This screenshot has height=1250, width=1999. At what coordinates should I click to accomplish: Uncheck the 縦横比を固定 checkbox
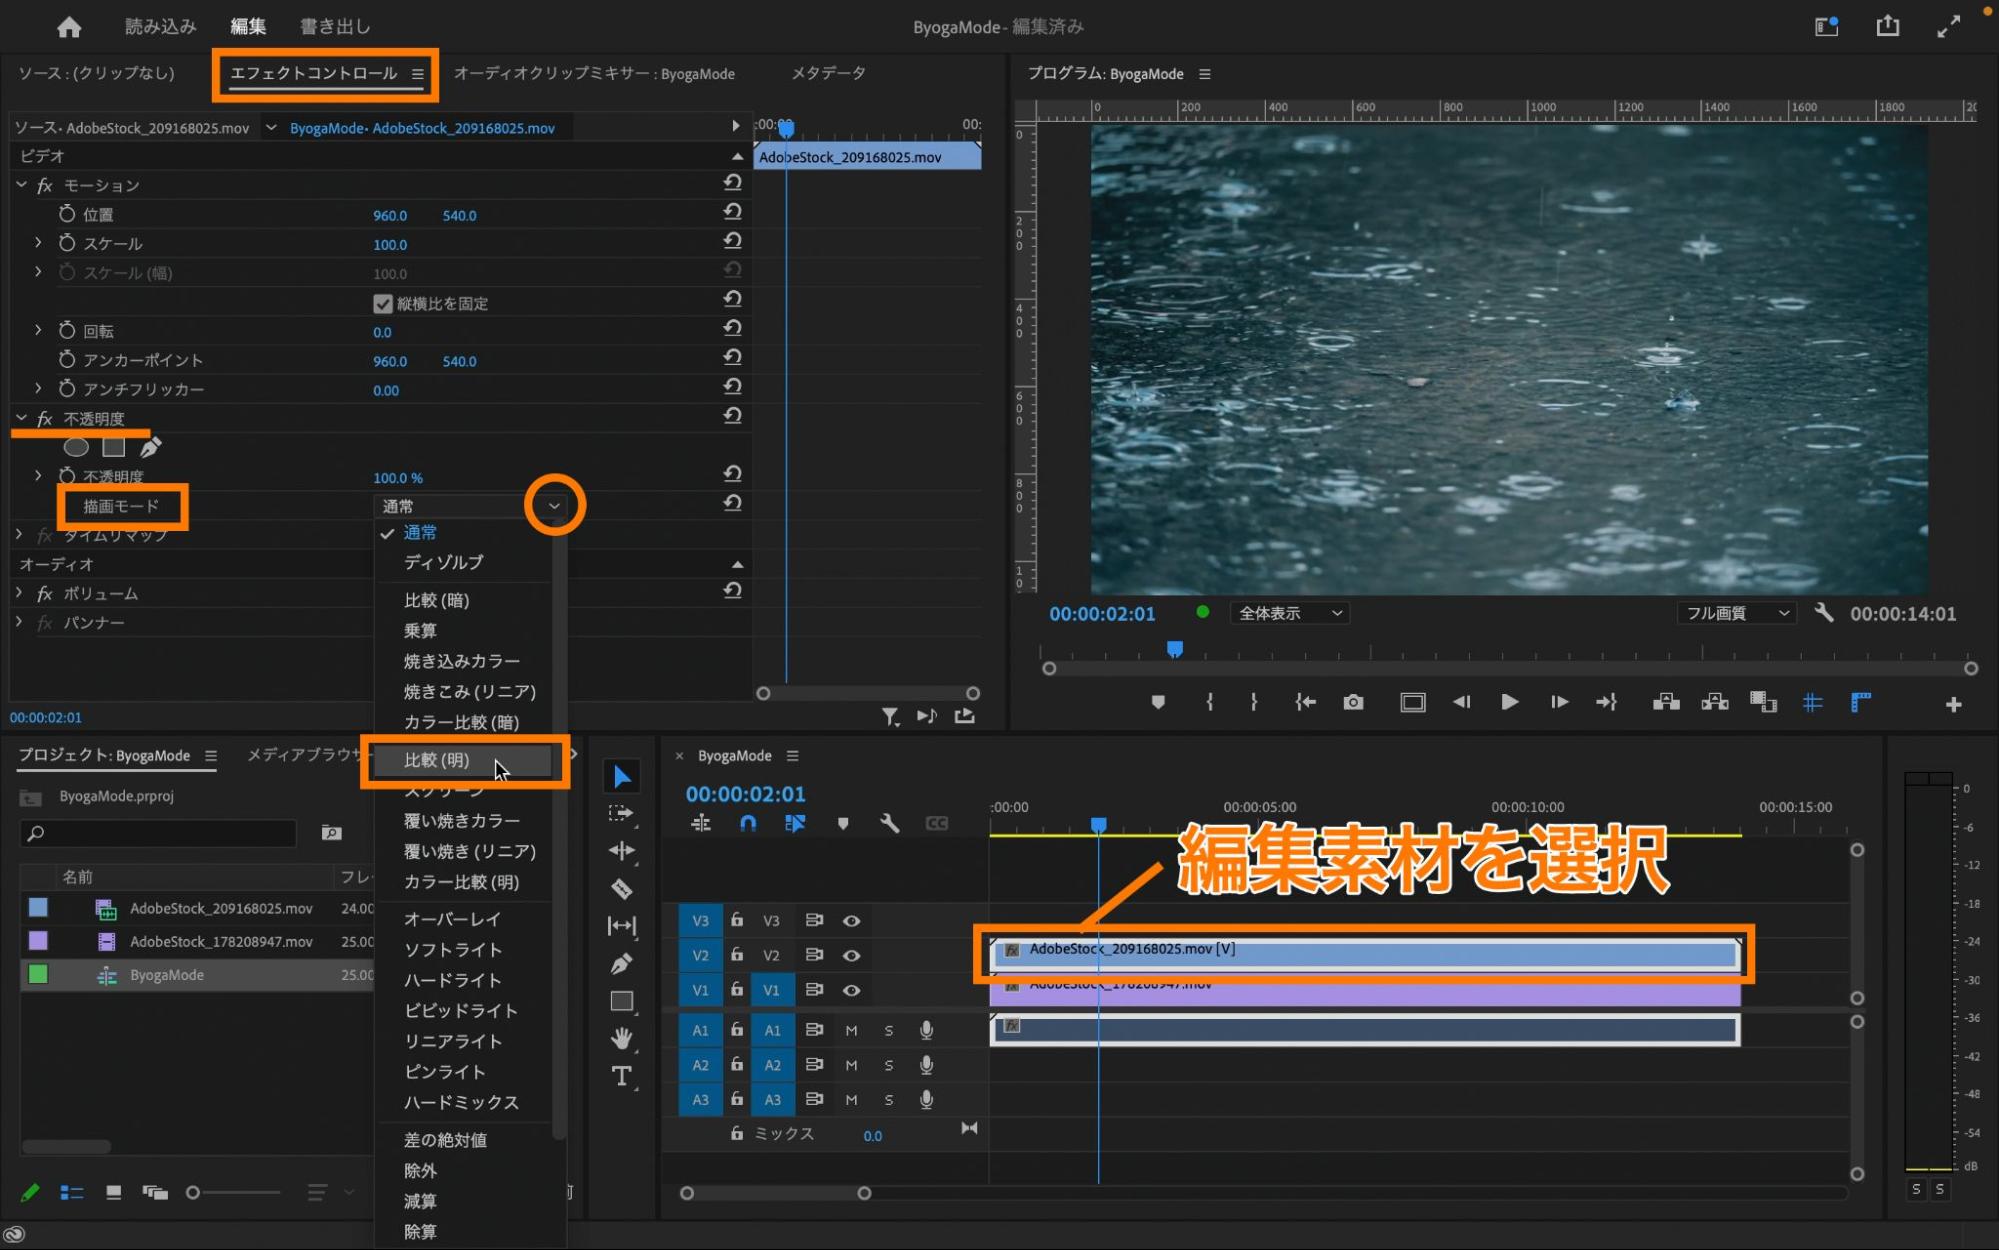pyautogui.click(x=382, y=303)
